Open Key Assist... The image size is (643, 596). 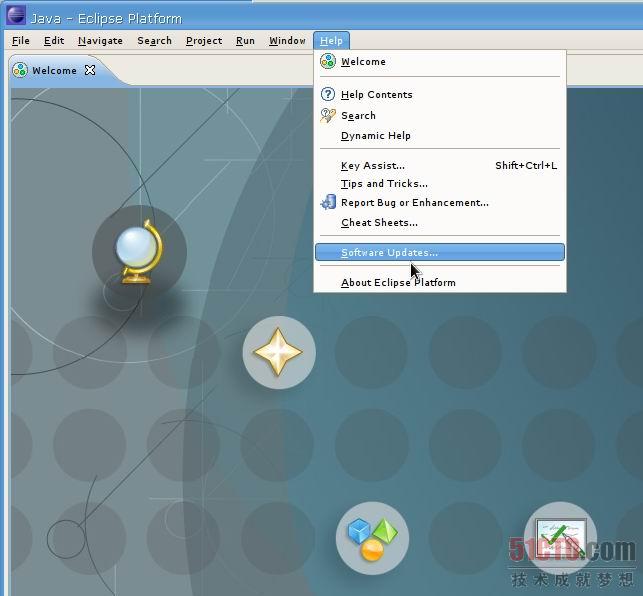(440, 165)
